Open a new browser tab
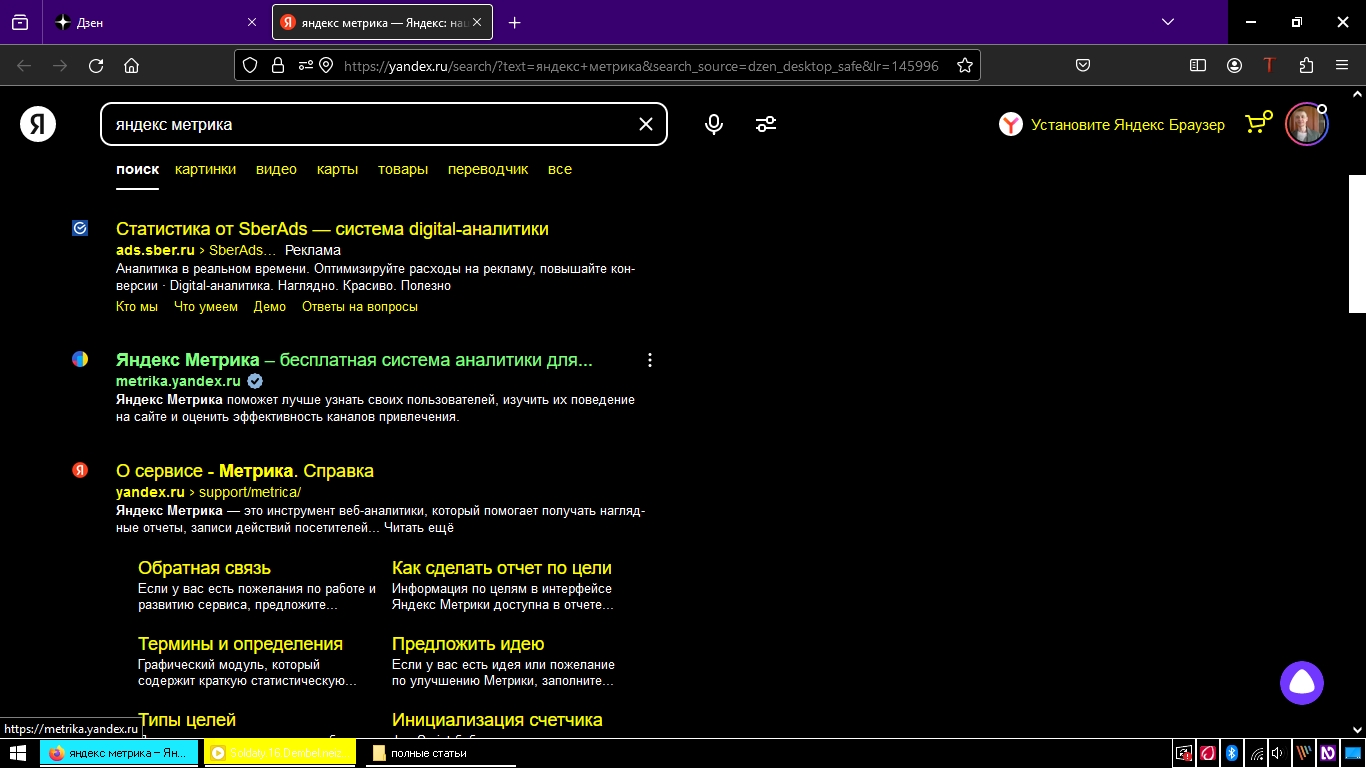Viewport: 1366px width, 768px height. pos(514,22)
